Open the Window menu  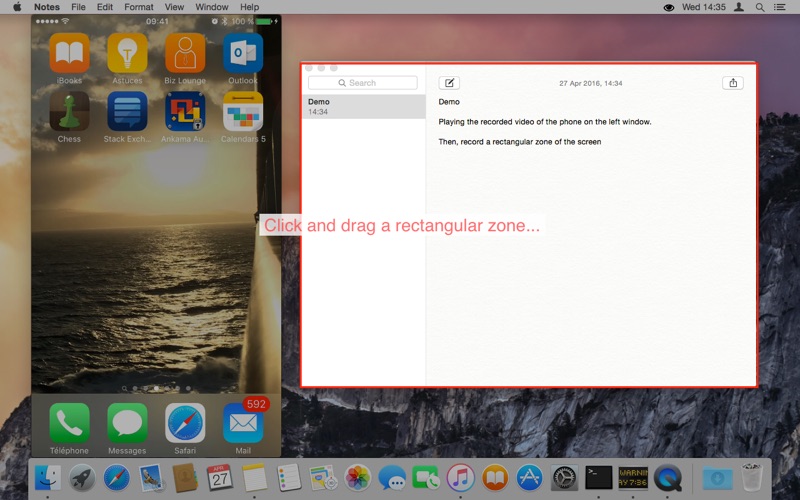[212, 7]
